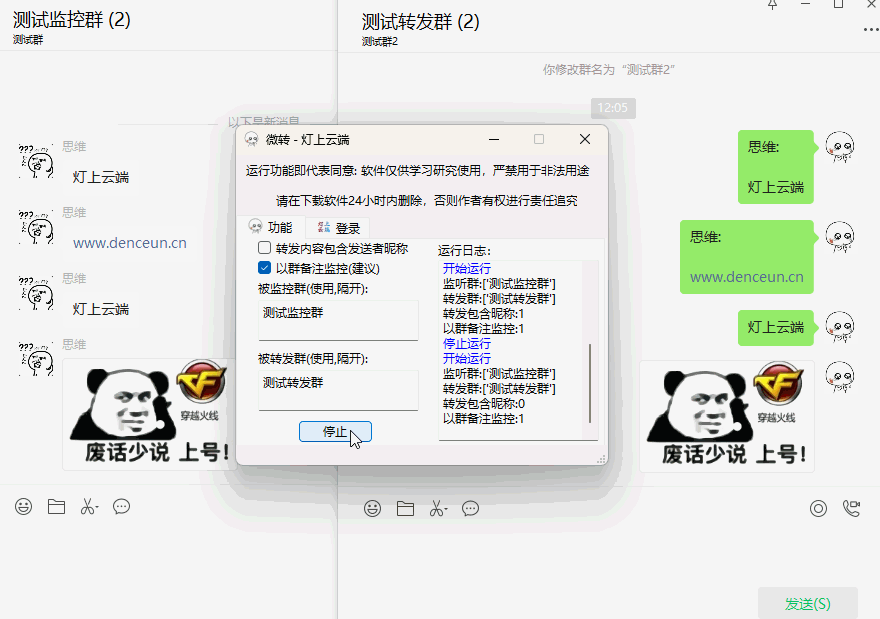Open file folder icon in 测试监控群 window
The image size is (880, 619).
[56, 507]
